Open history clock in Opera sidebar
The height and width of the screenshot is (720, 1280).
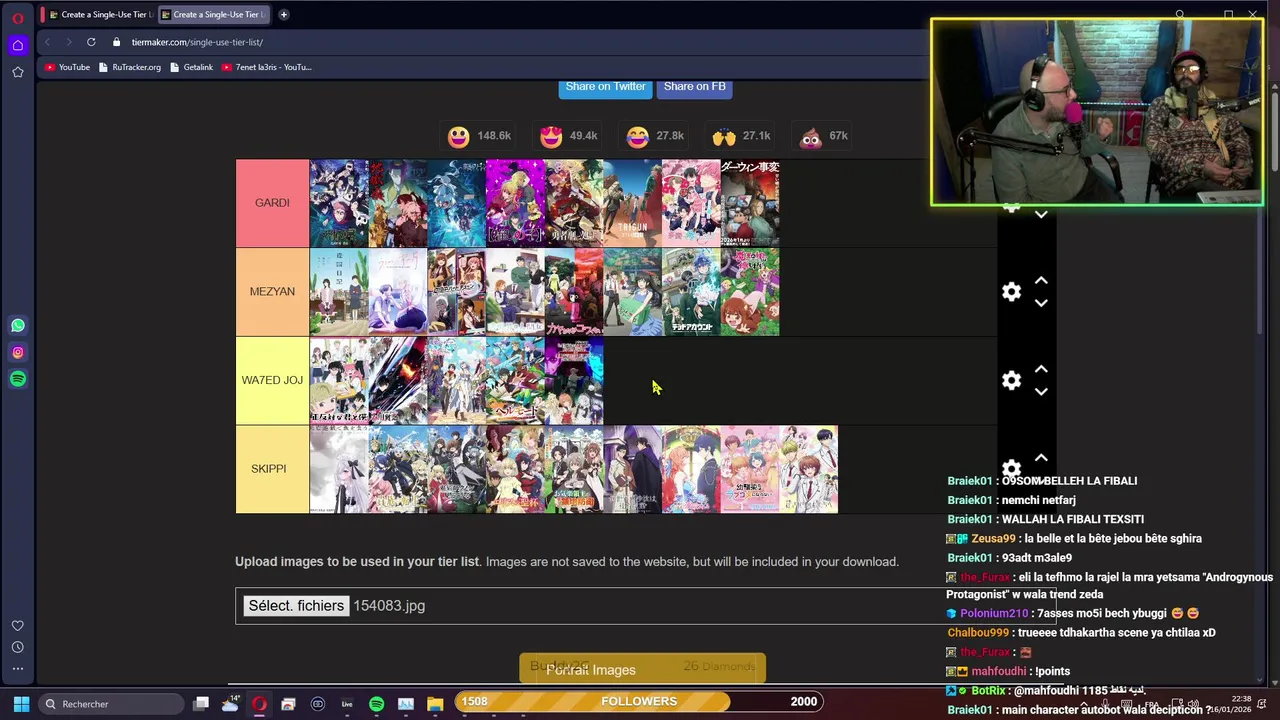[18, 647]
